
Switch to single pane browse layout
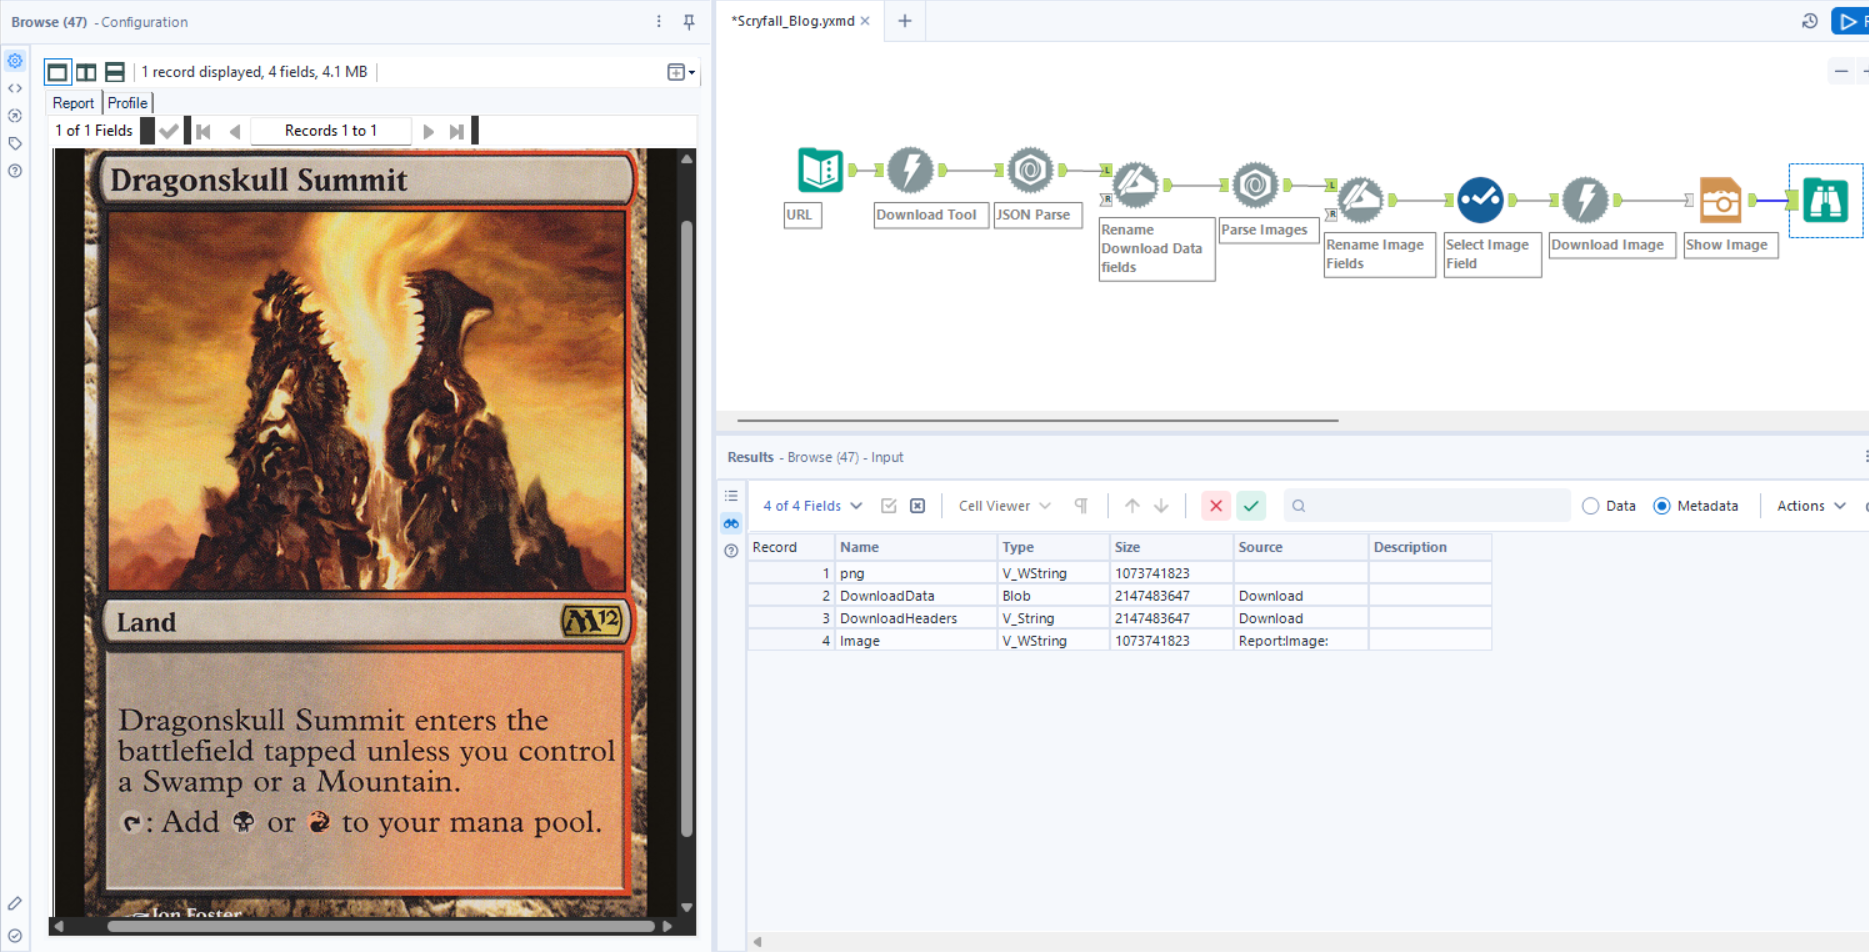[58, 72]
